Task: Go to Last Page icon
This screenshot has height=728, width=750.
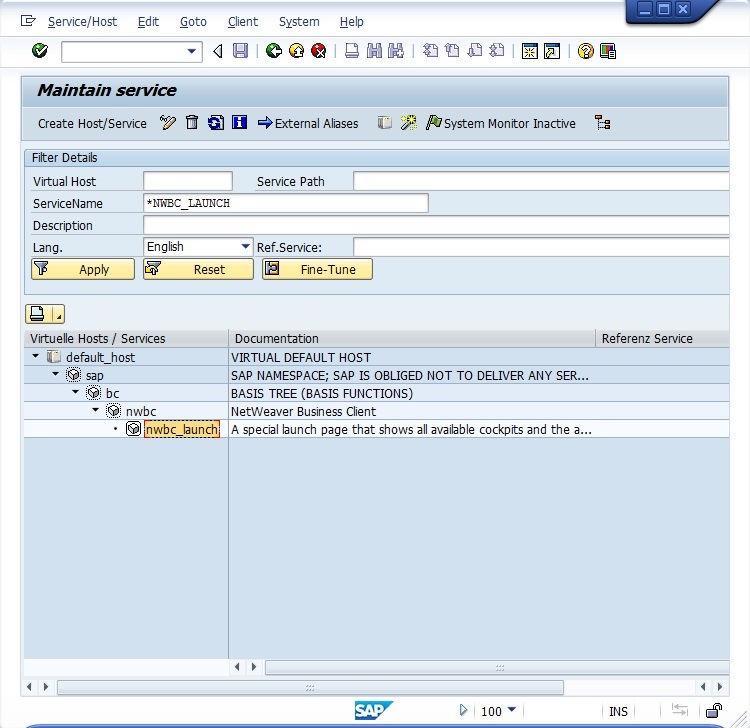Action: point(496,51)
